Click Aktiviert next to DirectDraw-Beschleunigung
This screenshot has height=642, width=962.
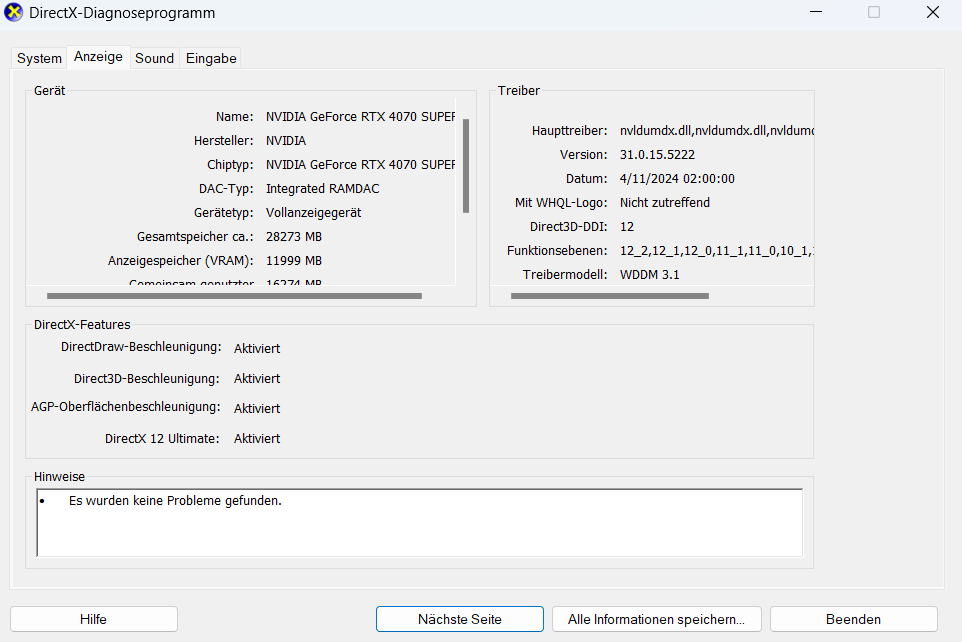tap(257, 348)
